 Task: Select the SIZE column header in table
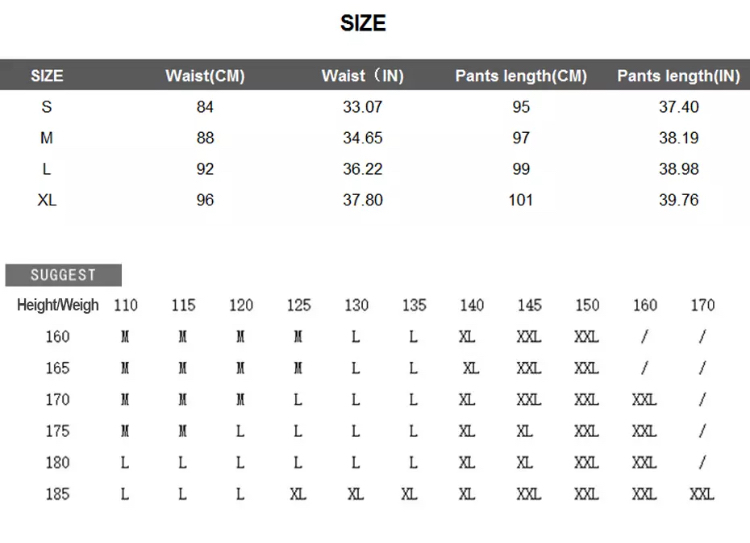[x=47, y=76]
